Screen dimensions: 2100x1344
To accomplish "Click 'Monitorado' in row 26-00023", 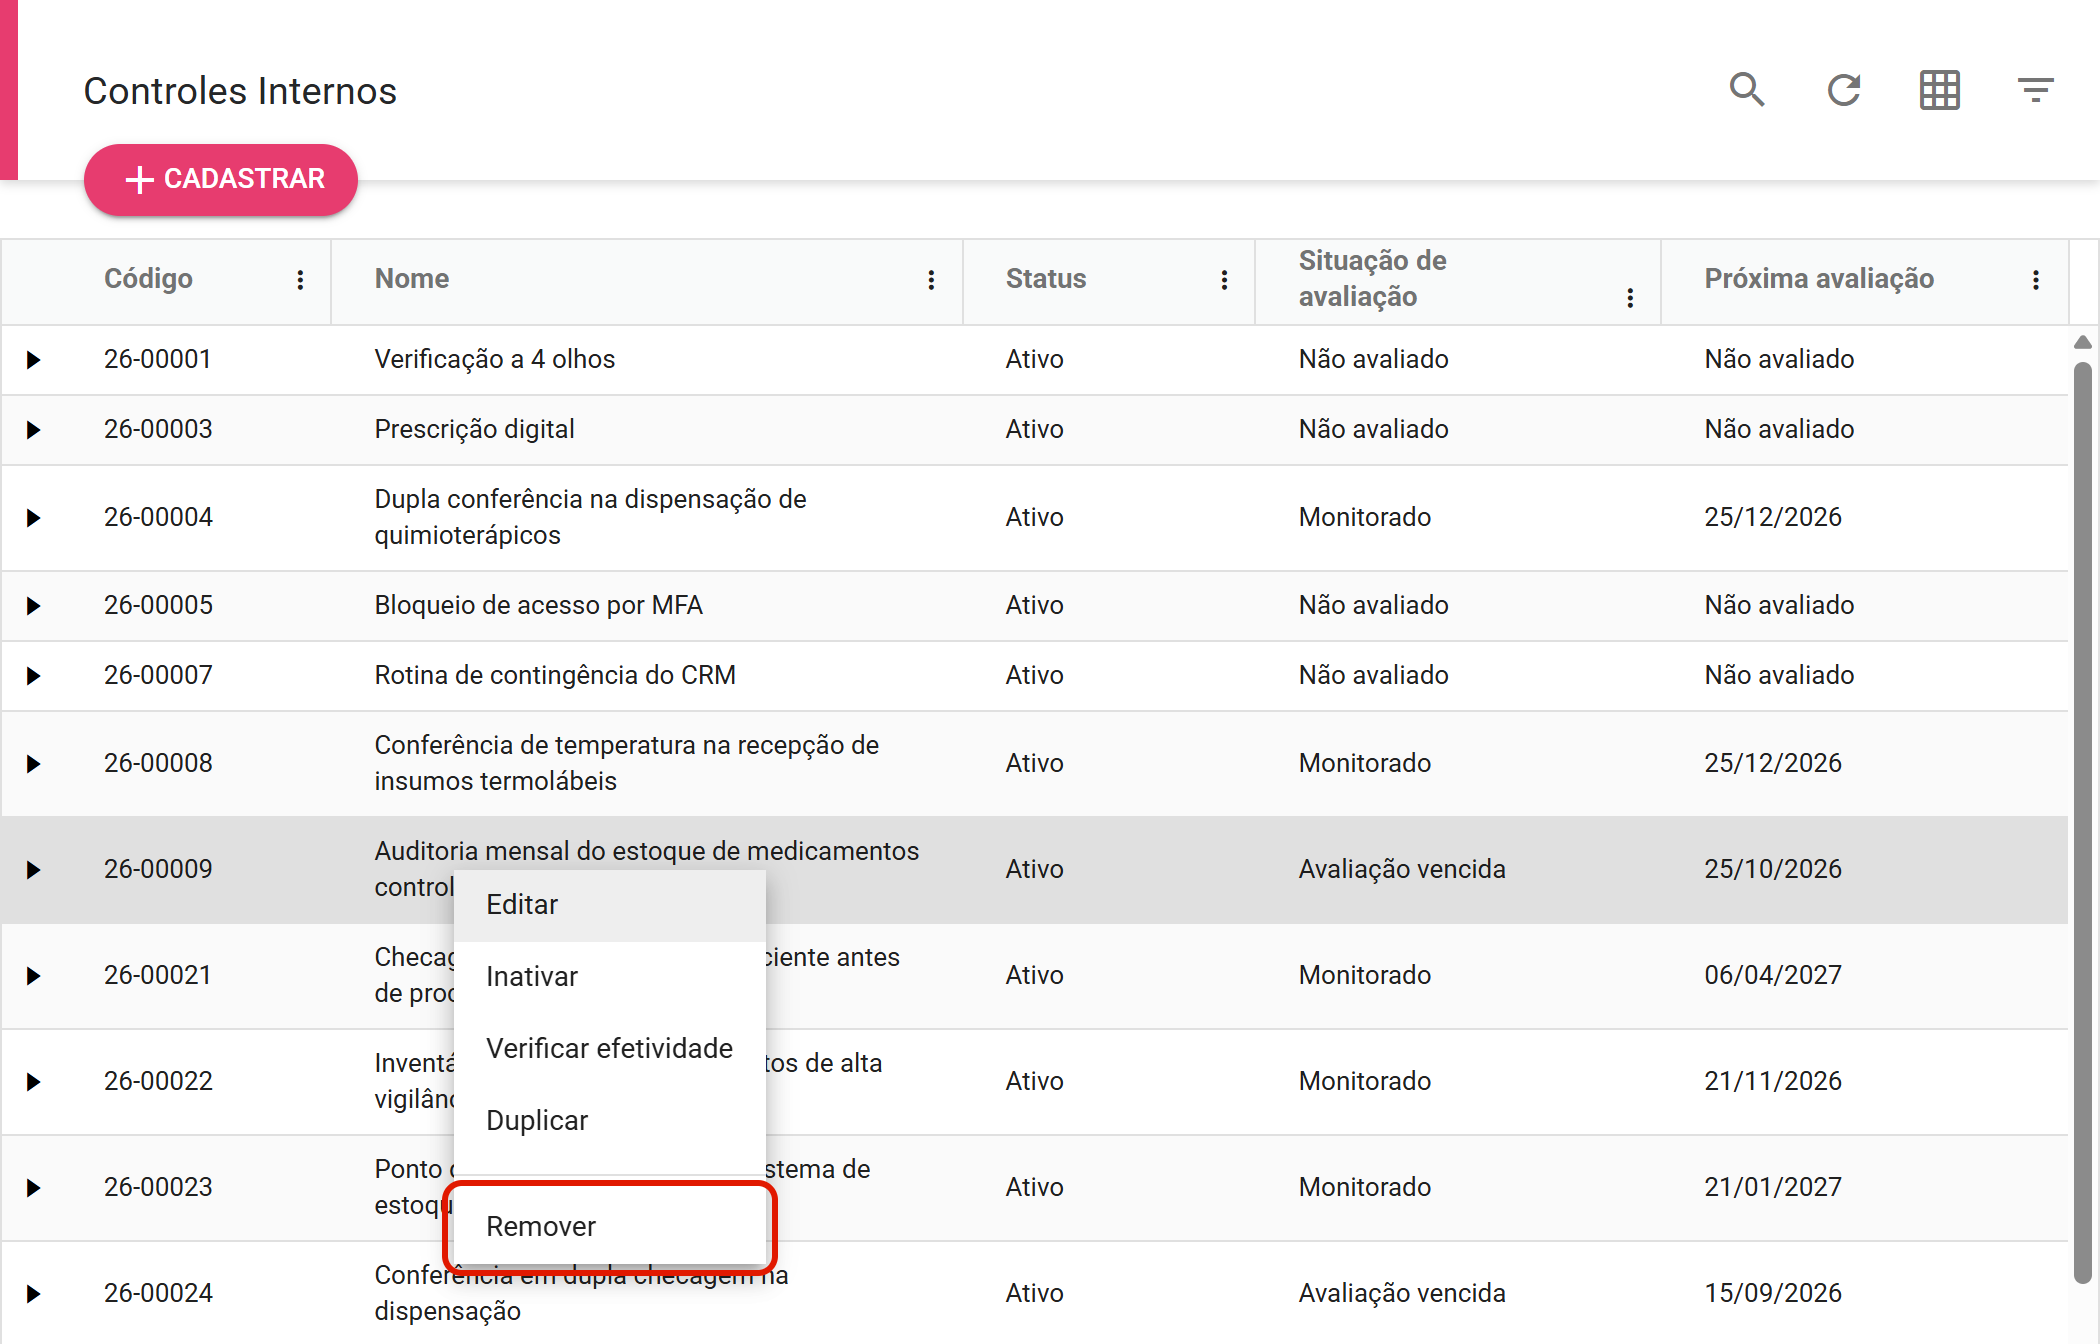I will pyautogui.click(x=1365, y=1187).
